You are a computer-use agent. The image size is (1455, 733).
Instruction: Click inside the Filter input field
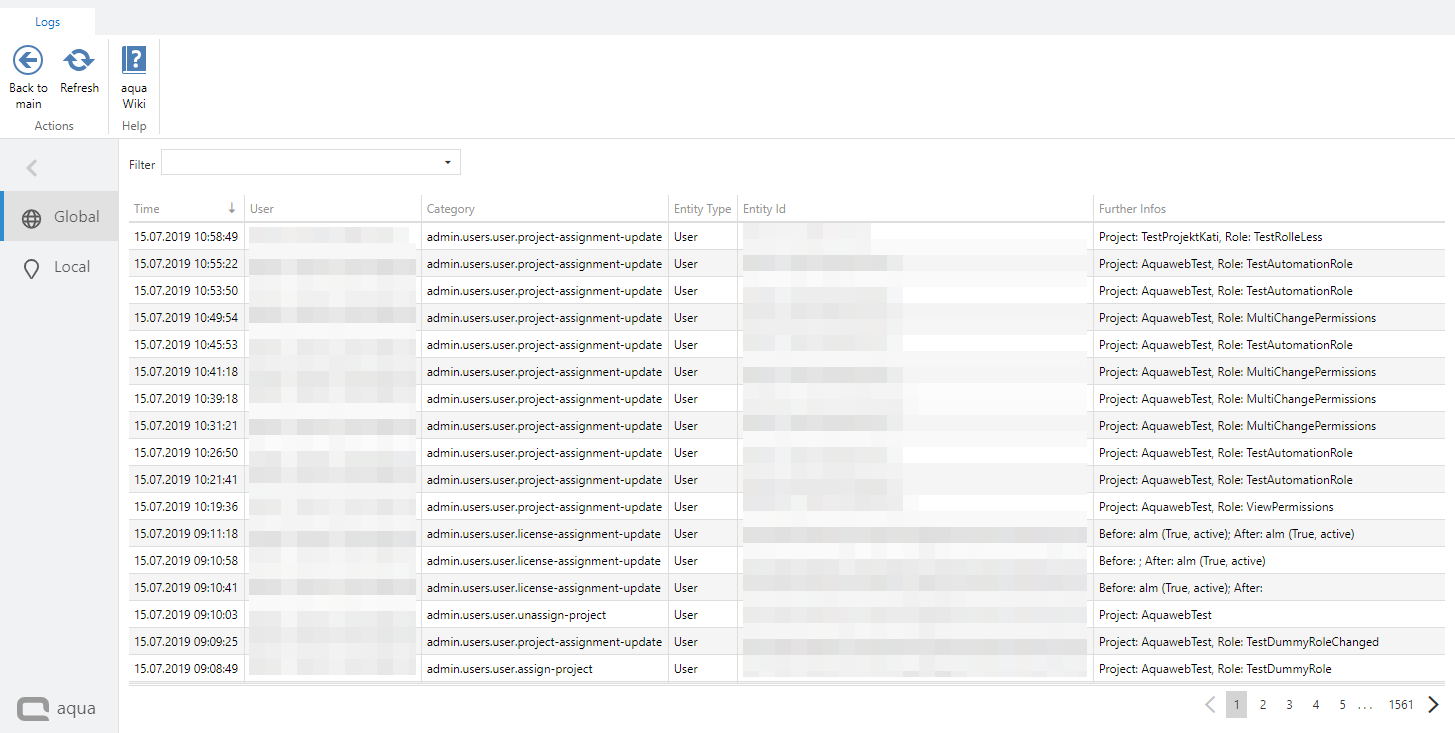pyautogui.click(x=300, y=163)
